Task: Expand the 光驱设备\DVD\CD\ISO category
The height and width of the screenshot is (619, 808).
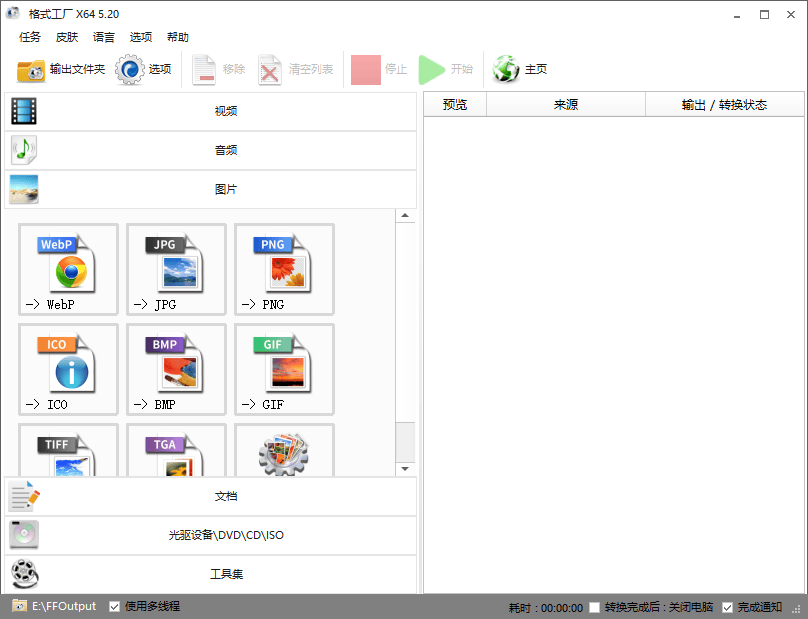Action: click(x=210, y=536)
